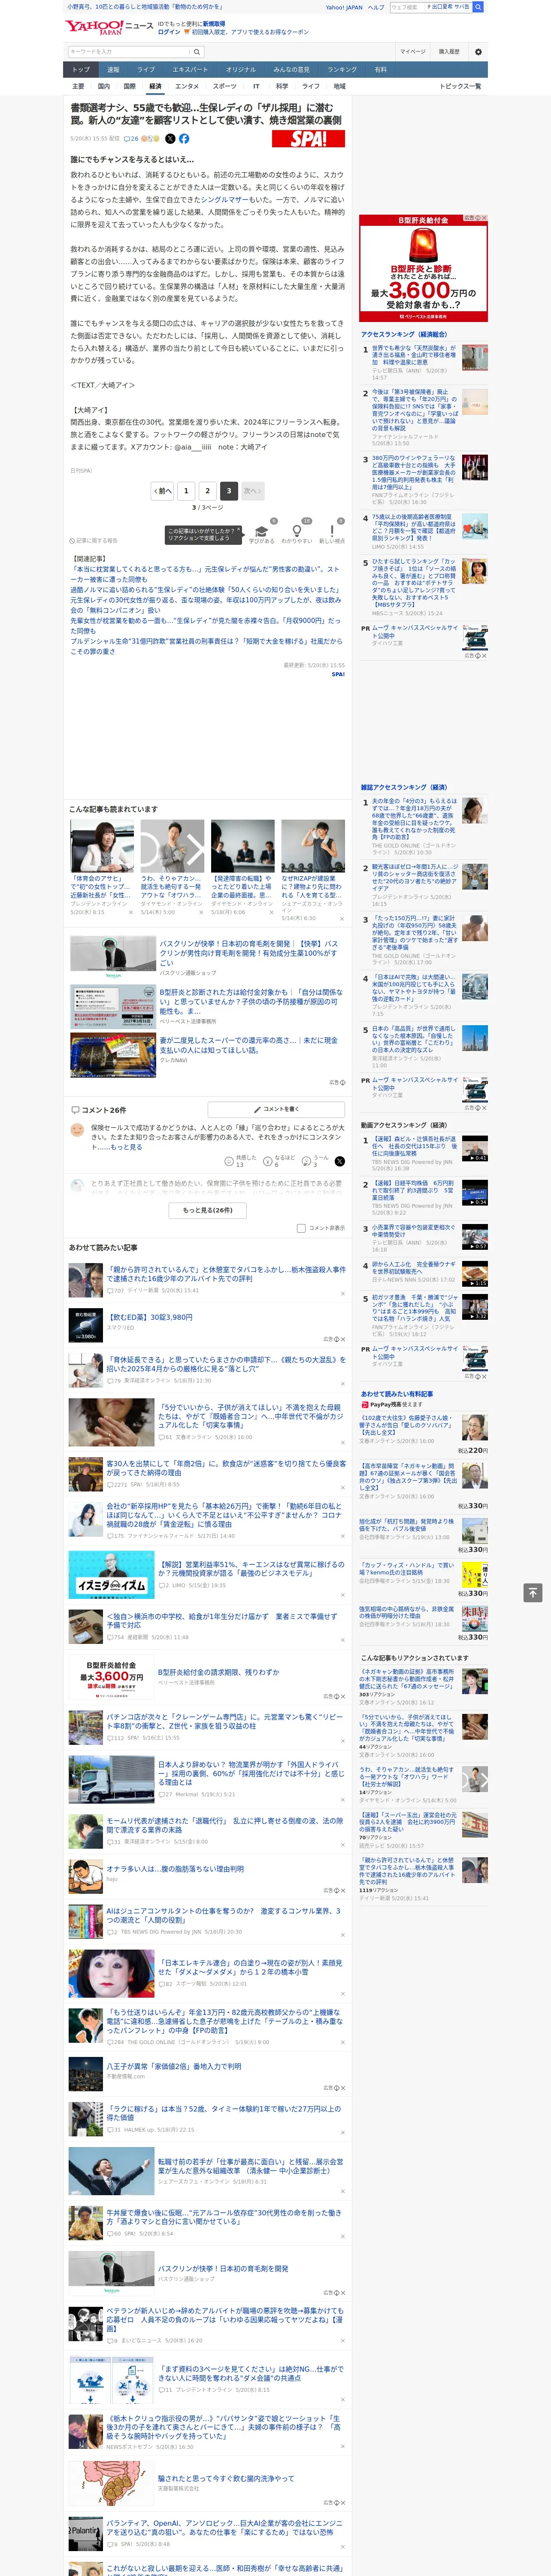551x2576 pixels.
Task: Click the コメントを書く button
Action: pos(276,1109)
